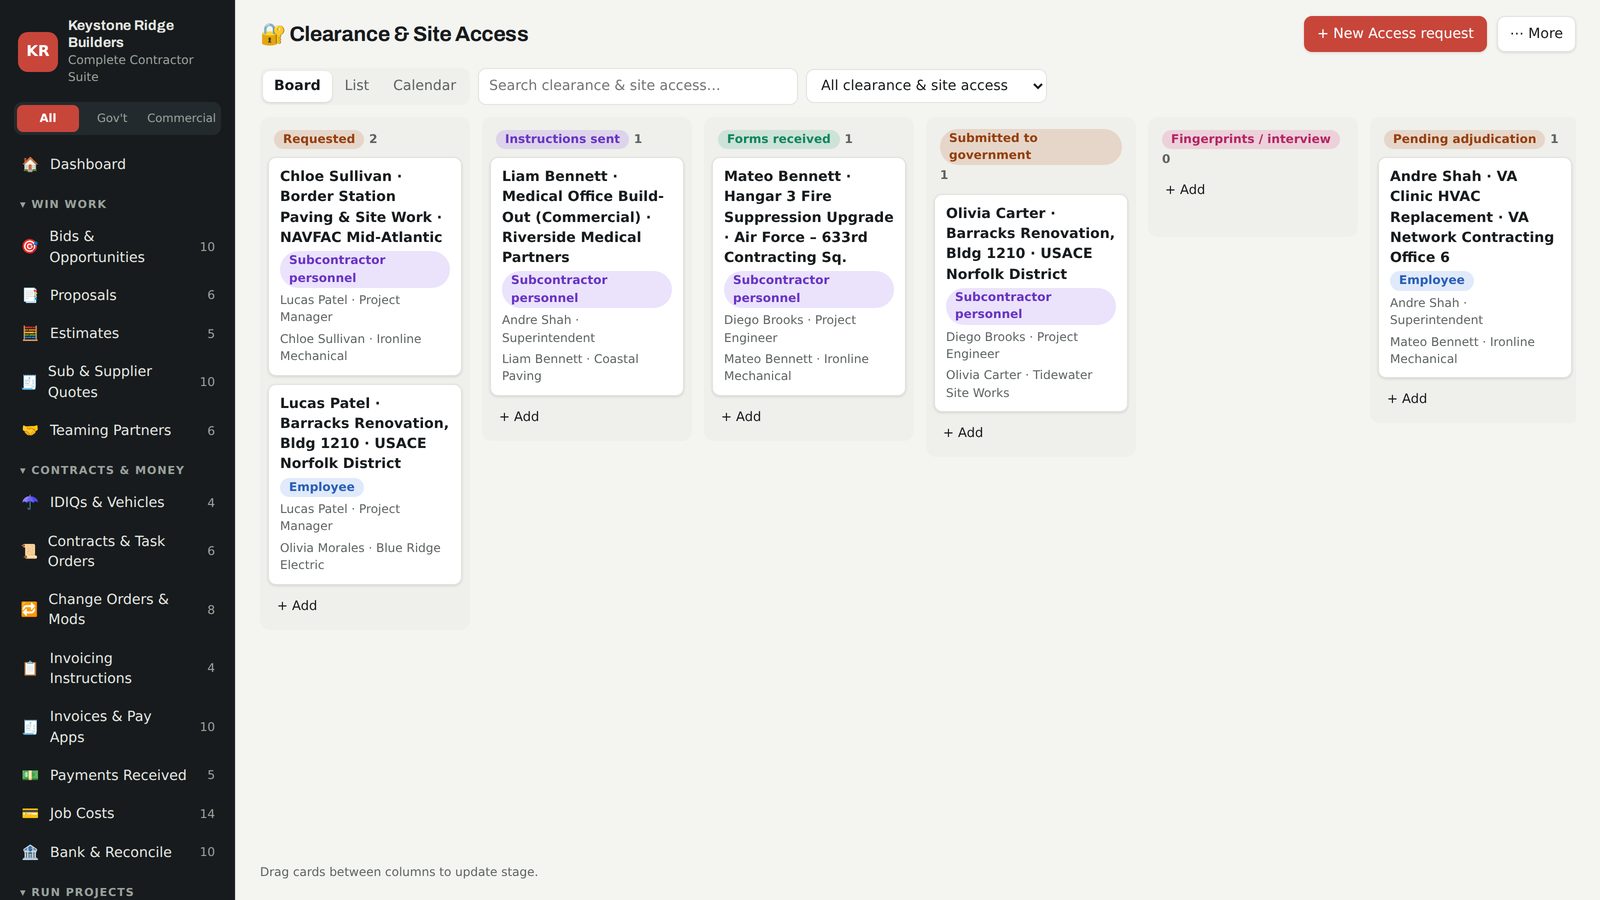This screenshot has height=900, width=1600.
Task: Select the All segment filter
Action: point(48,118)
